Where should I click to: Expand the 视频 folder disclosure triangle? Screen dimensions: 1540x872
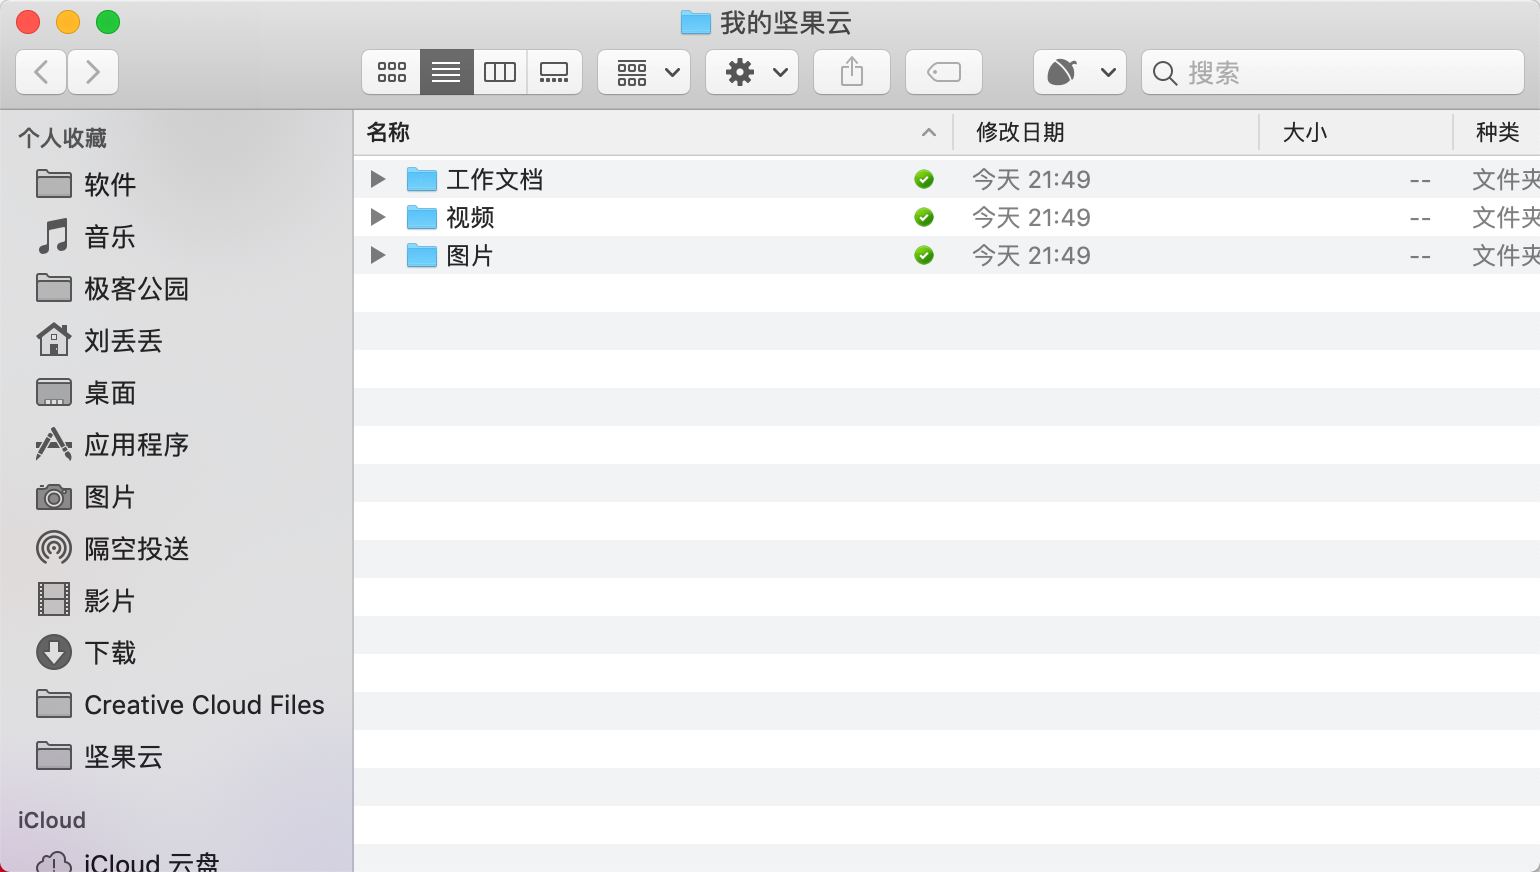[378, 217]
